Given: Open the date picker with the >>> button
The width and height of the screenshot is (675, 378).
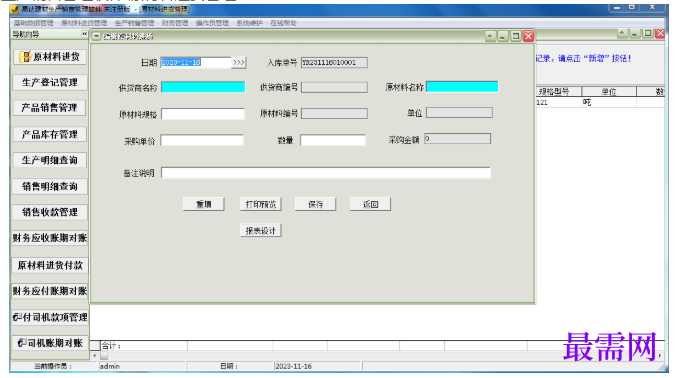Looking at the screenshot, I should point(238,62).
